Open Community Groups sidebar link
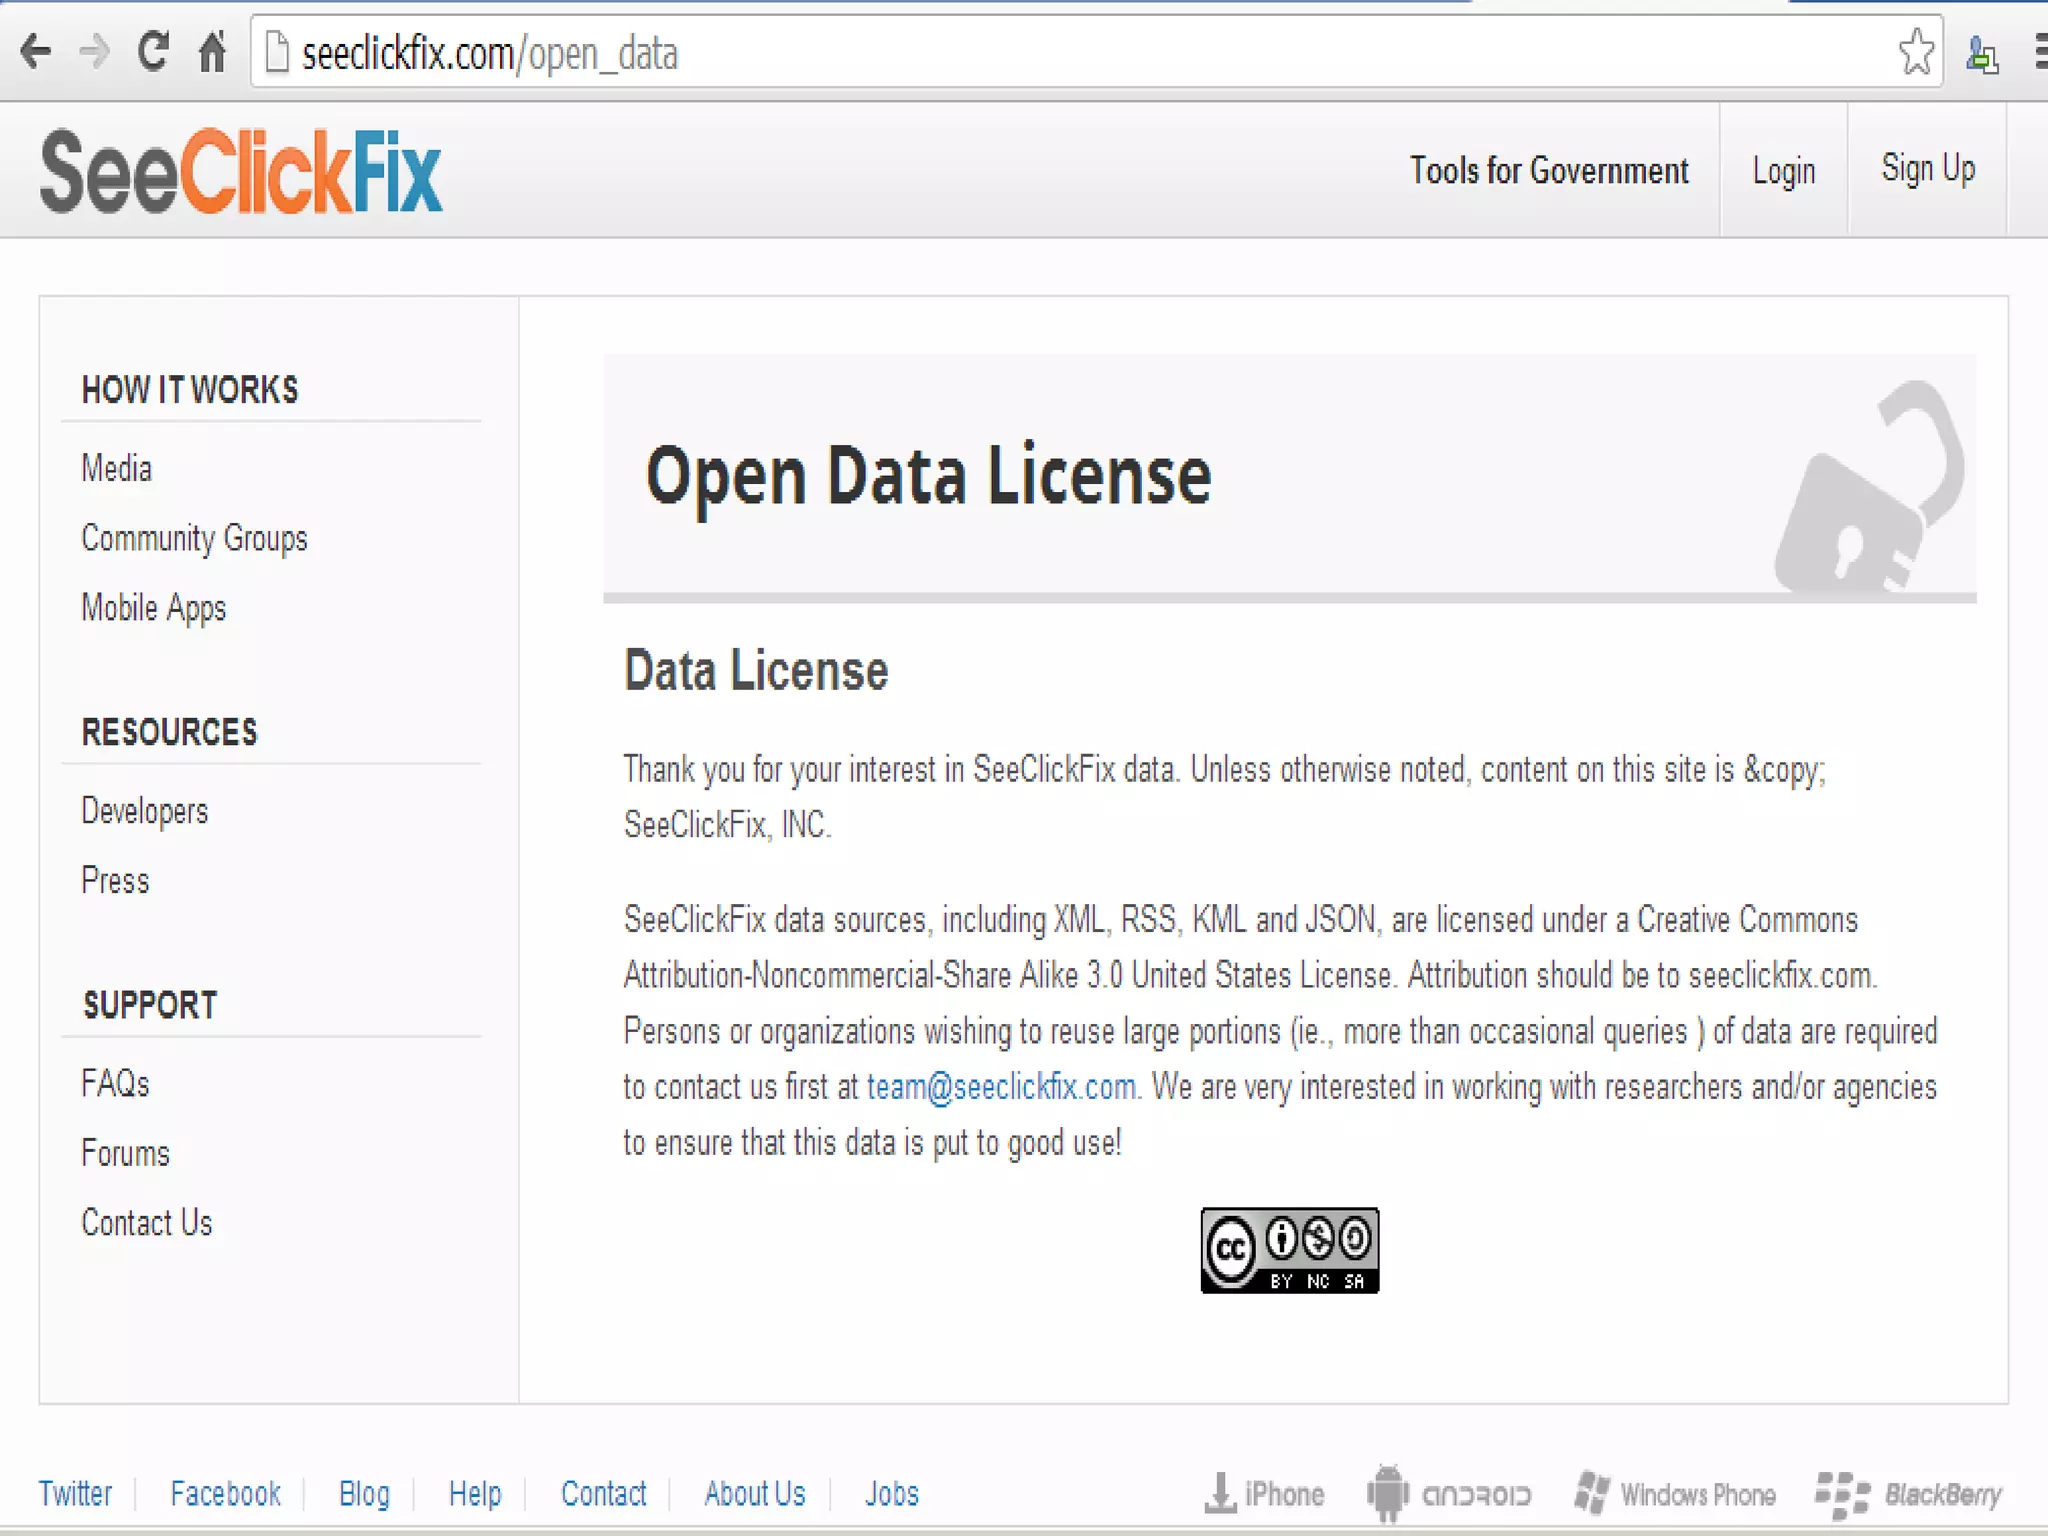Screen dimensions: 2048x1536 click(x=194, y=538)
